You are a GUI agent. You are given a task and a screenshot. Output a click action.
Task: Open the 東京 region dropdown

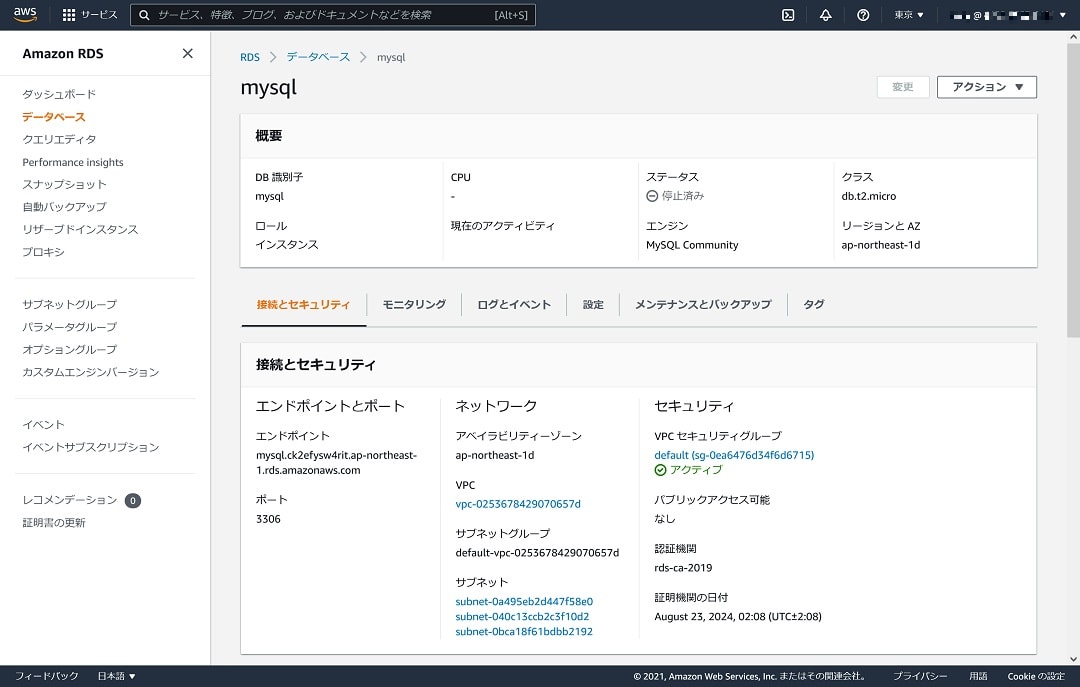(x=908, y=14)
